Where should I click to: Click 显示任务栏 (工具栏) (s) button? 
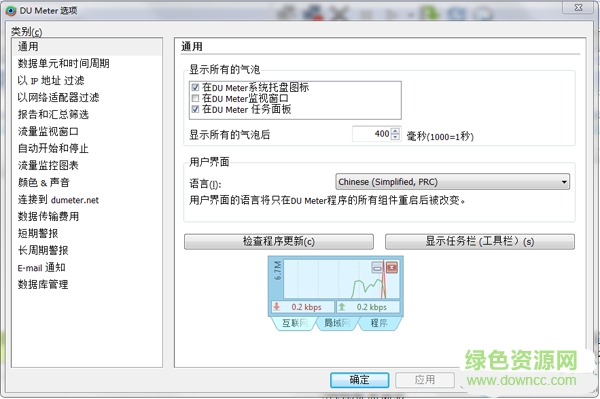[x=479, y=242]
